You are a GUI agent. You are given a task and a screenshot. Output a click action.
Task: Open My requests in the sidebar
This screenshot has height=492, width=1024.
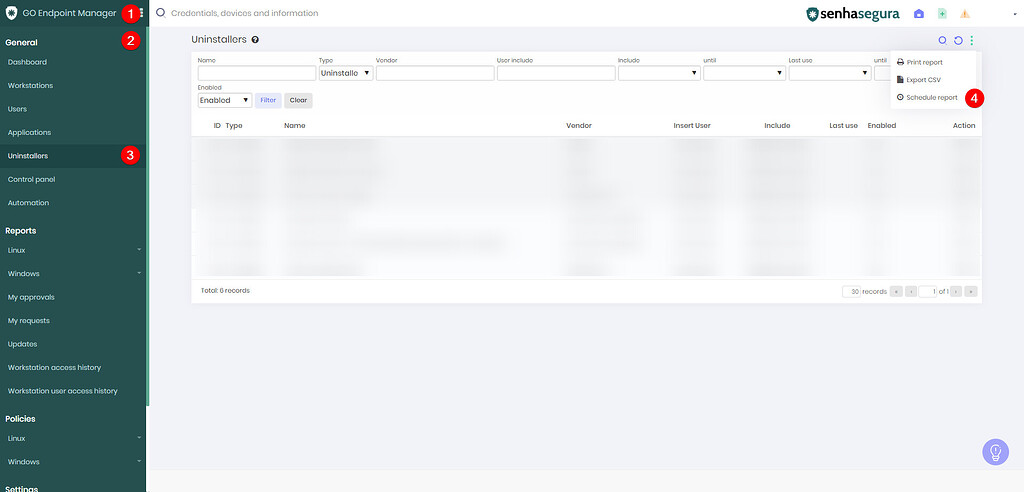click(29, 321)
